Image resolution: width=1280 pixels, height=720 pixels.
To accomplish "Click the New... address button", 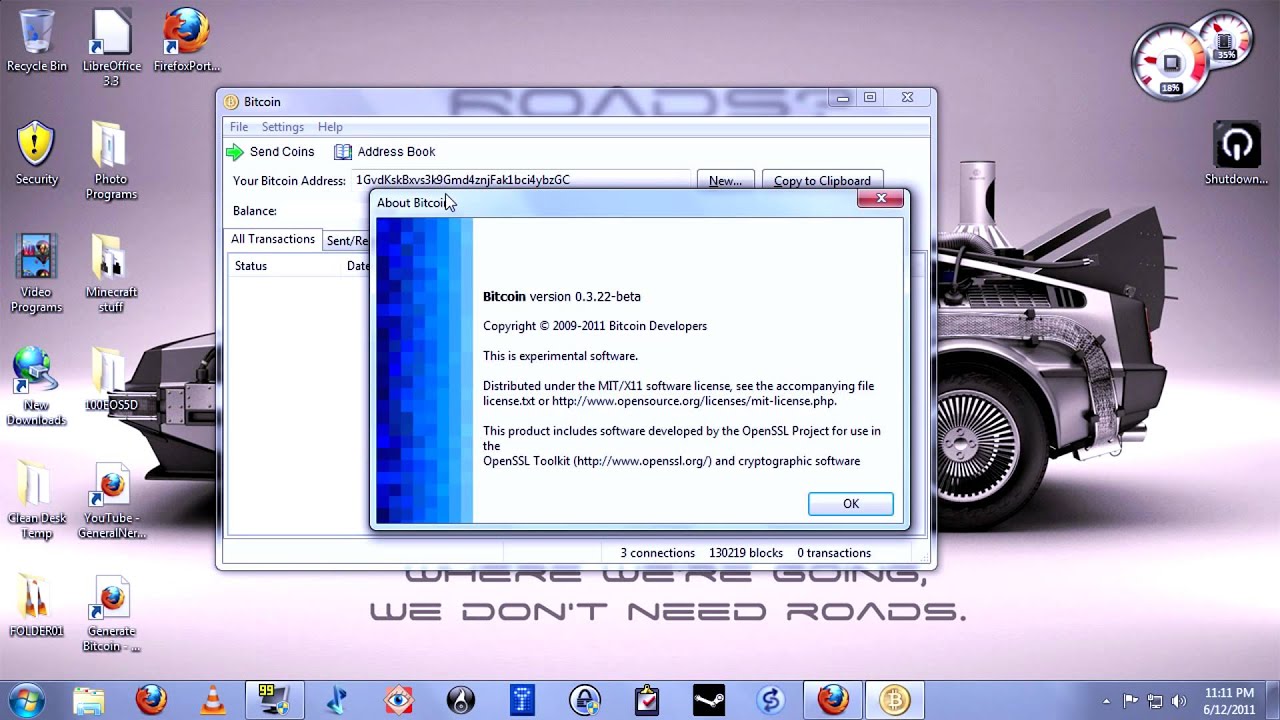I will click(725, 181).
